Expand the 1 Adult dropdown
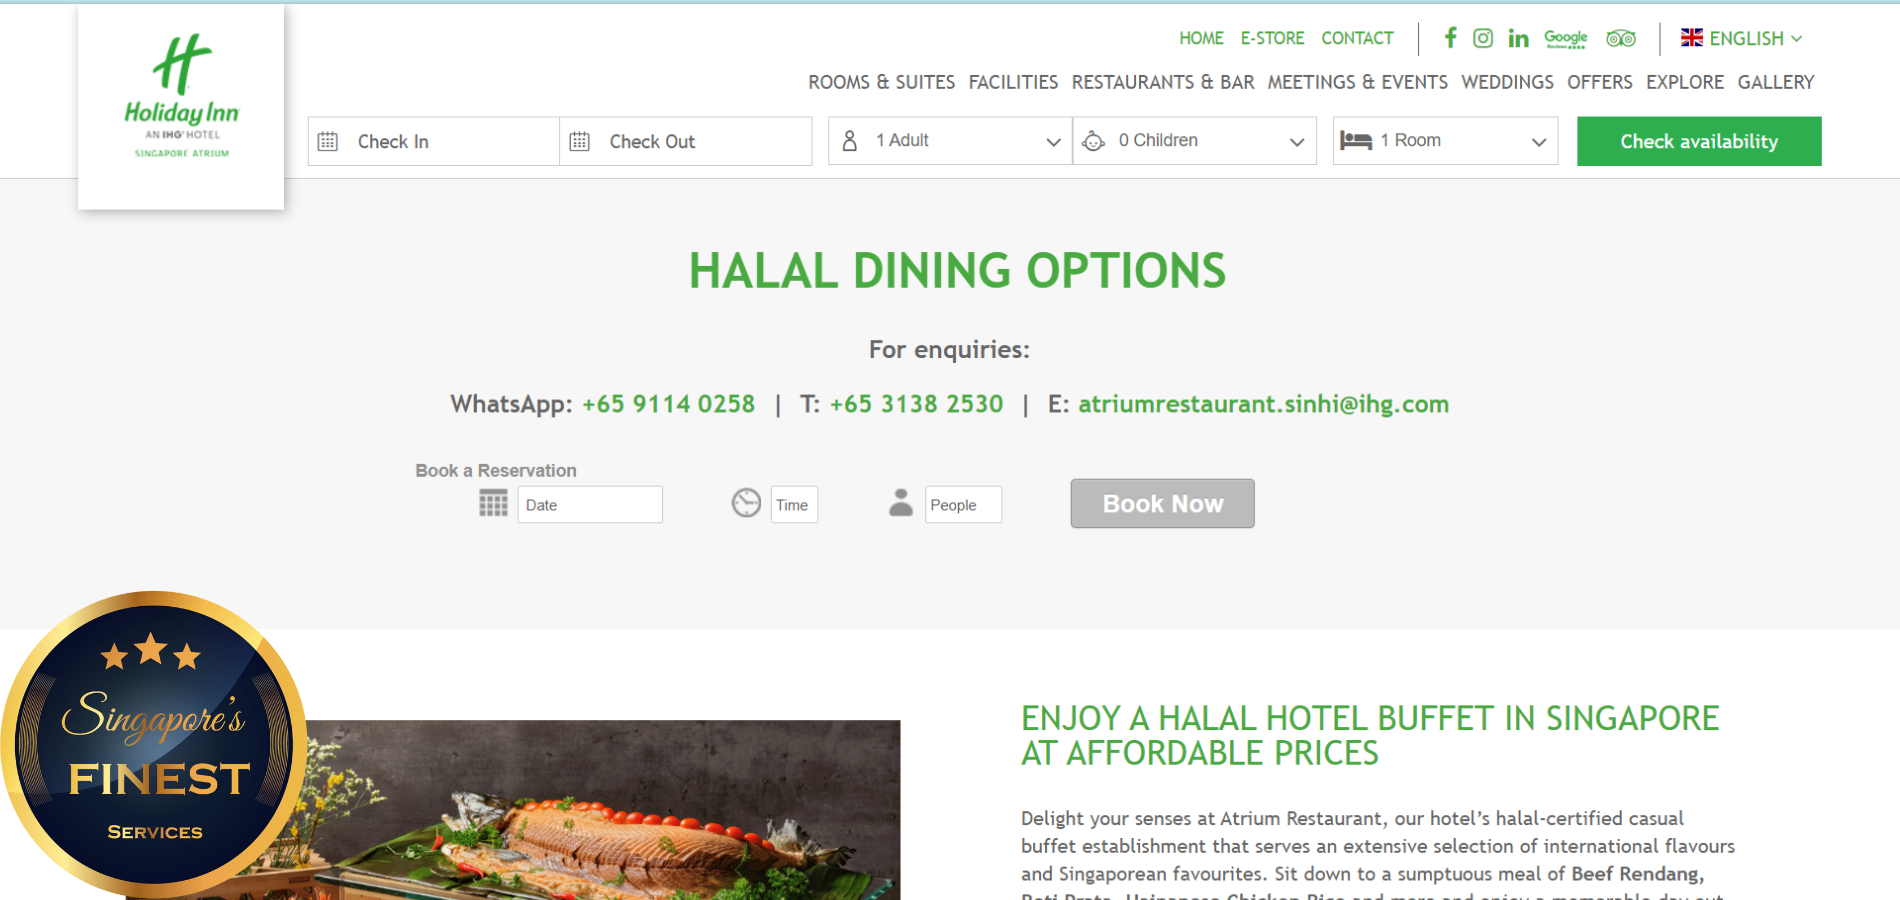The image size is (1900, 900). coord(950,141)
